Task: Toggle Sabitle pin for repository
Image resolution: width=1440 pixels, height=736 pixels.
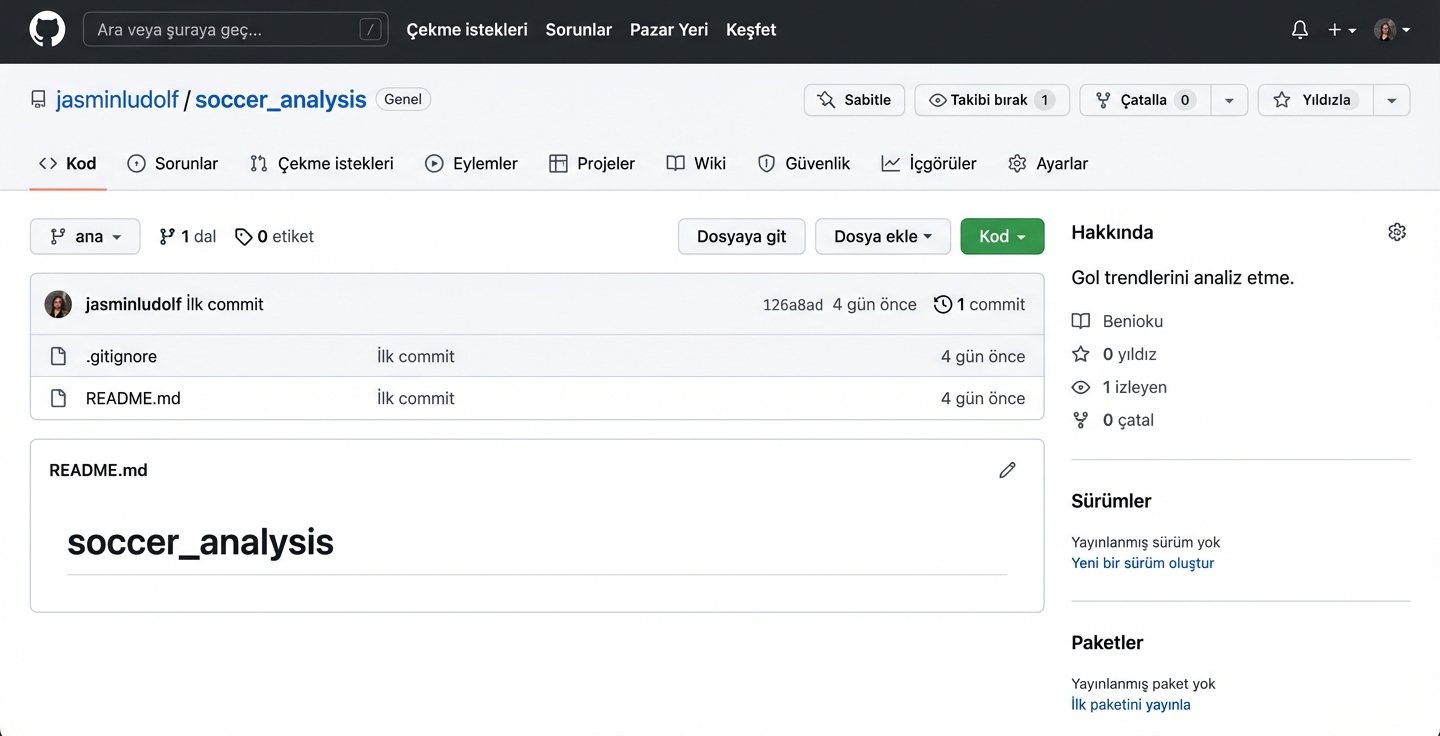Action: [854, 100]
